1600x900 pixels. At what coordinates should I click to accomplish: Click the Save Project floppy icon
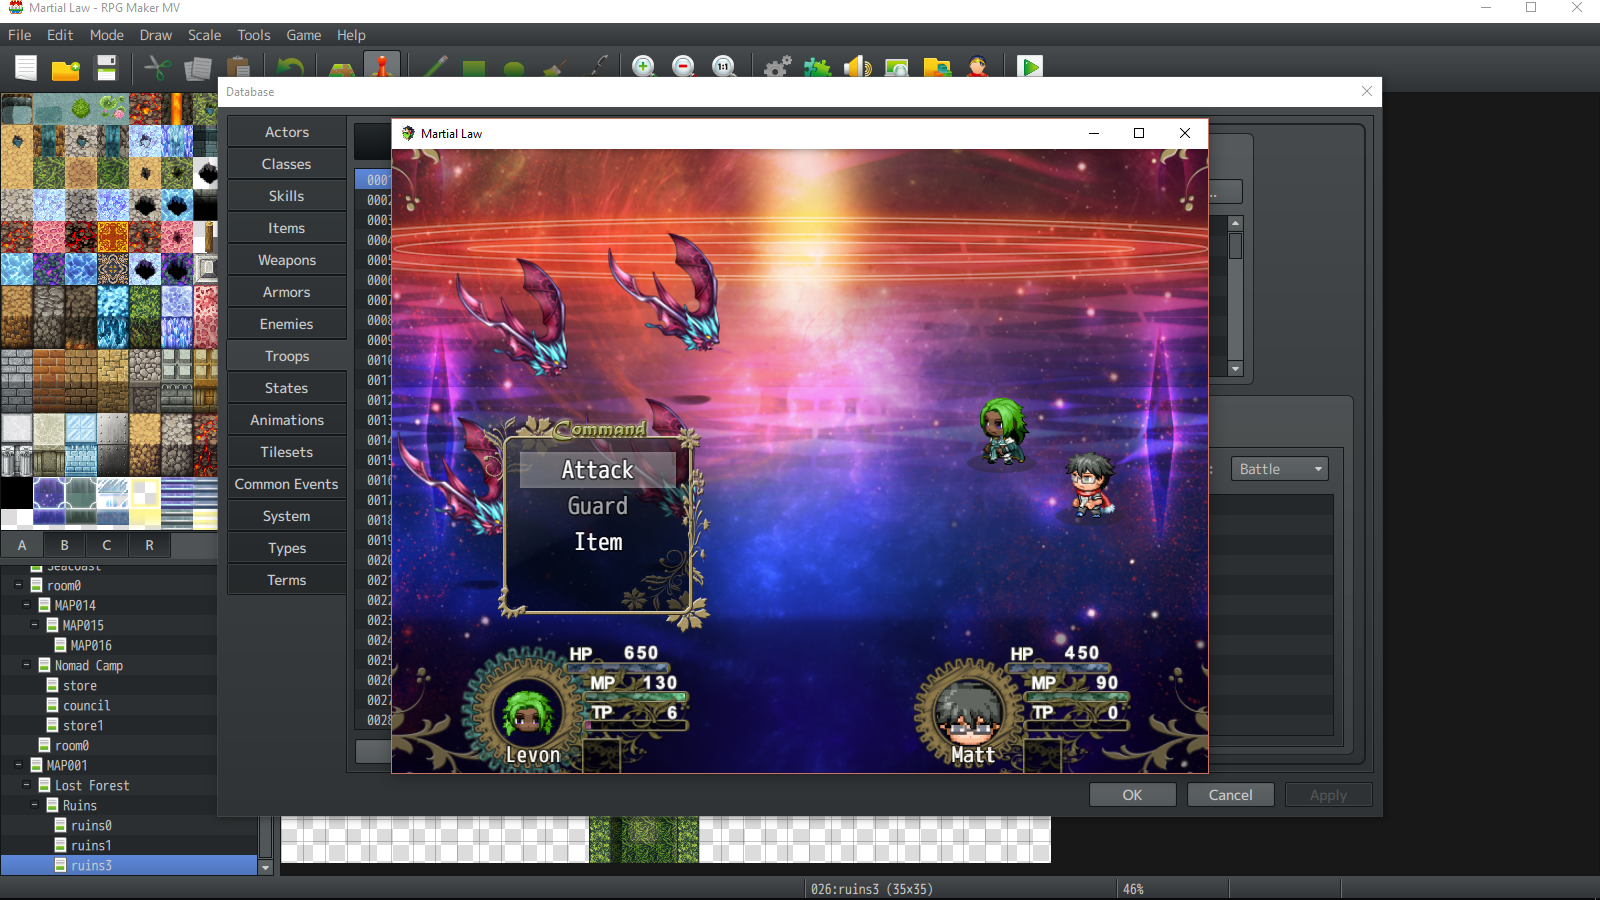tap(106, 68)
